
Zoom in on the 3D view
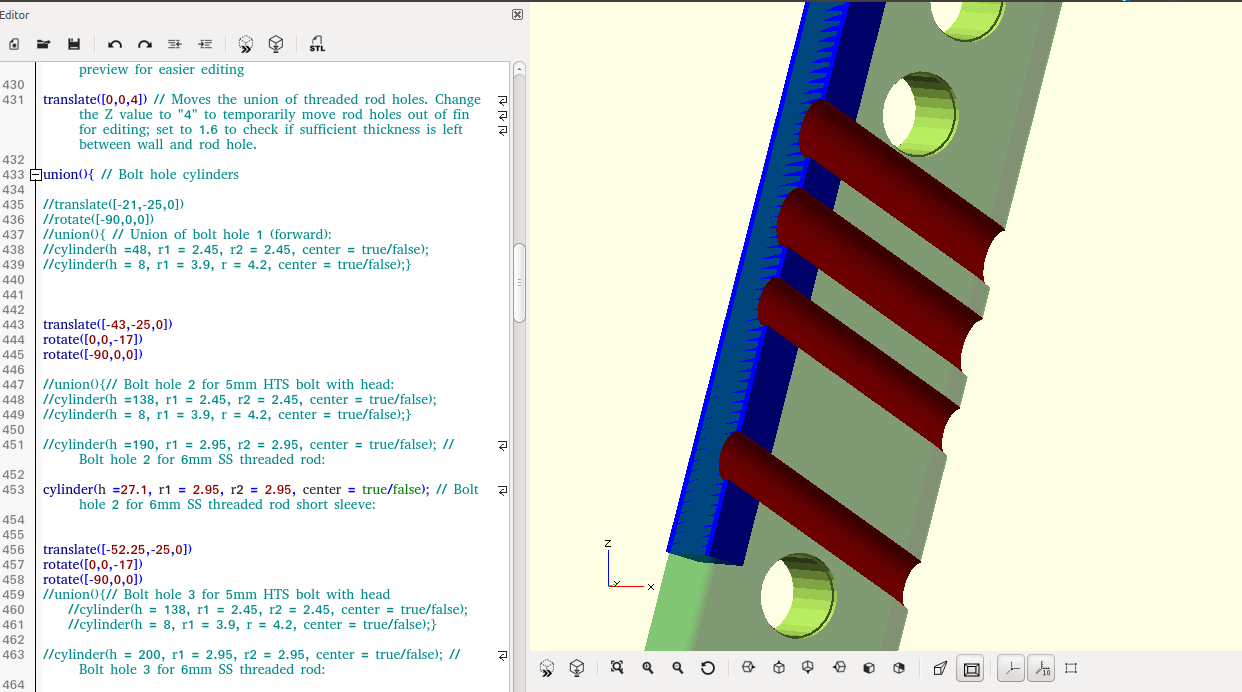tap(648, 668)
